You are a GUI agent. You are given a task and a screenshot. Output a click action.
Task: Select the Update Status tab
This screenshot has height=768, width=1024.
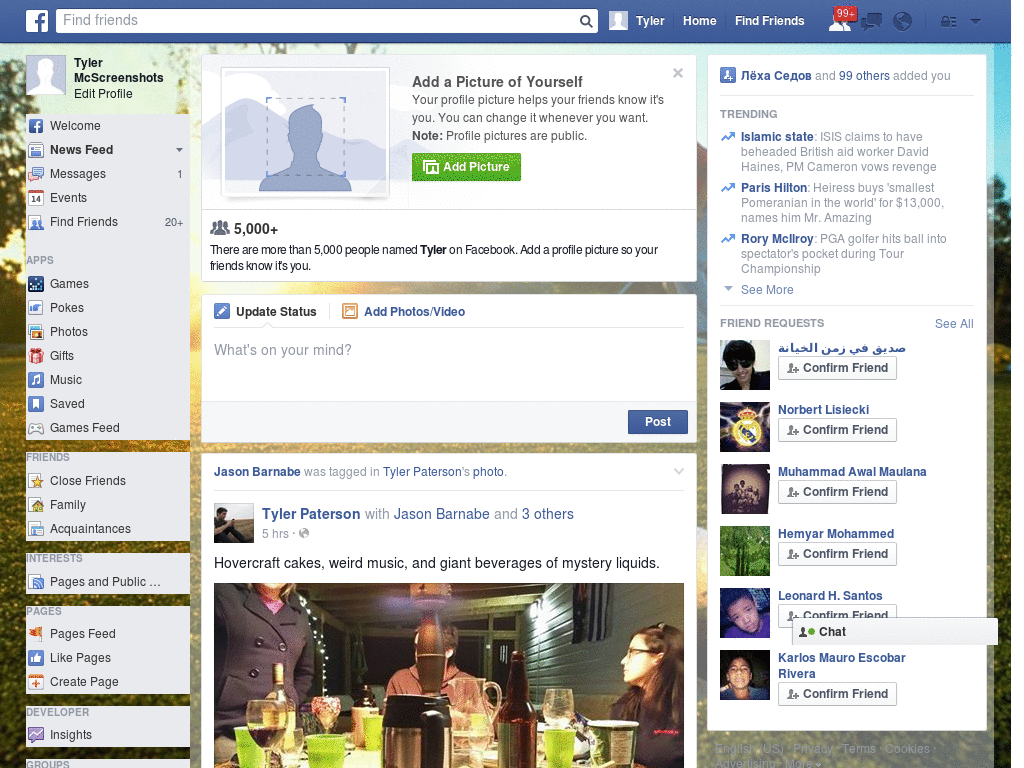point(266,312)
